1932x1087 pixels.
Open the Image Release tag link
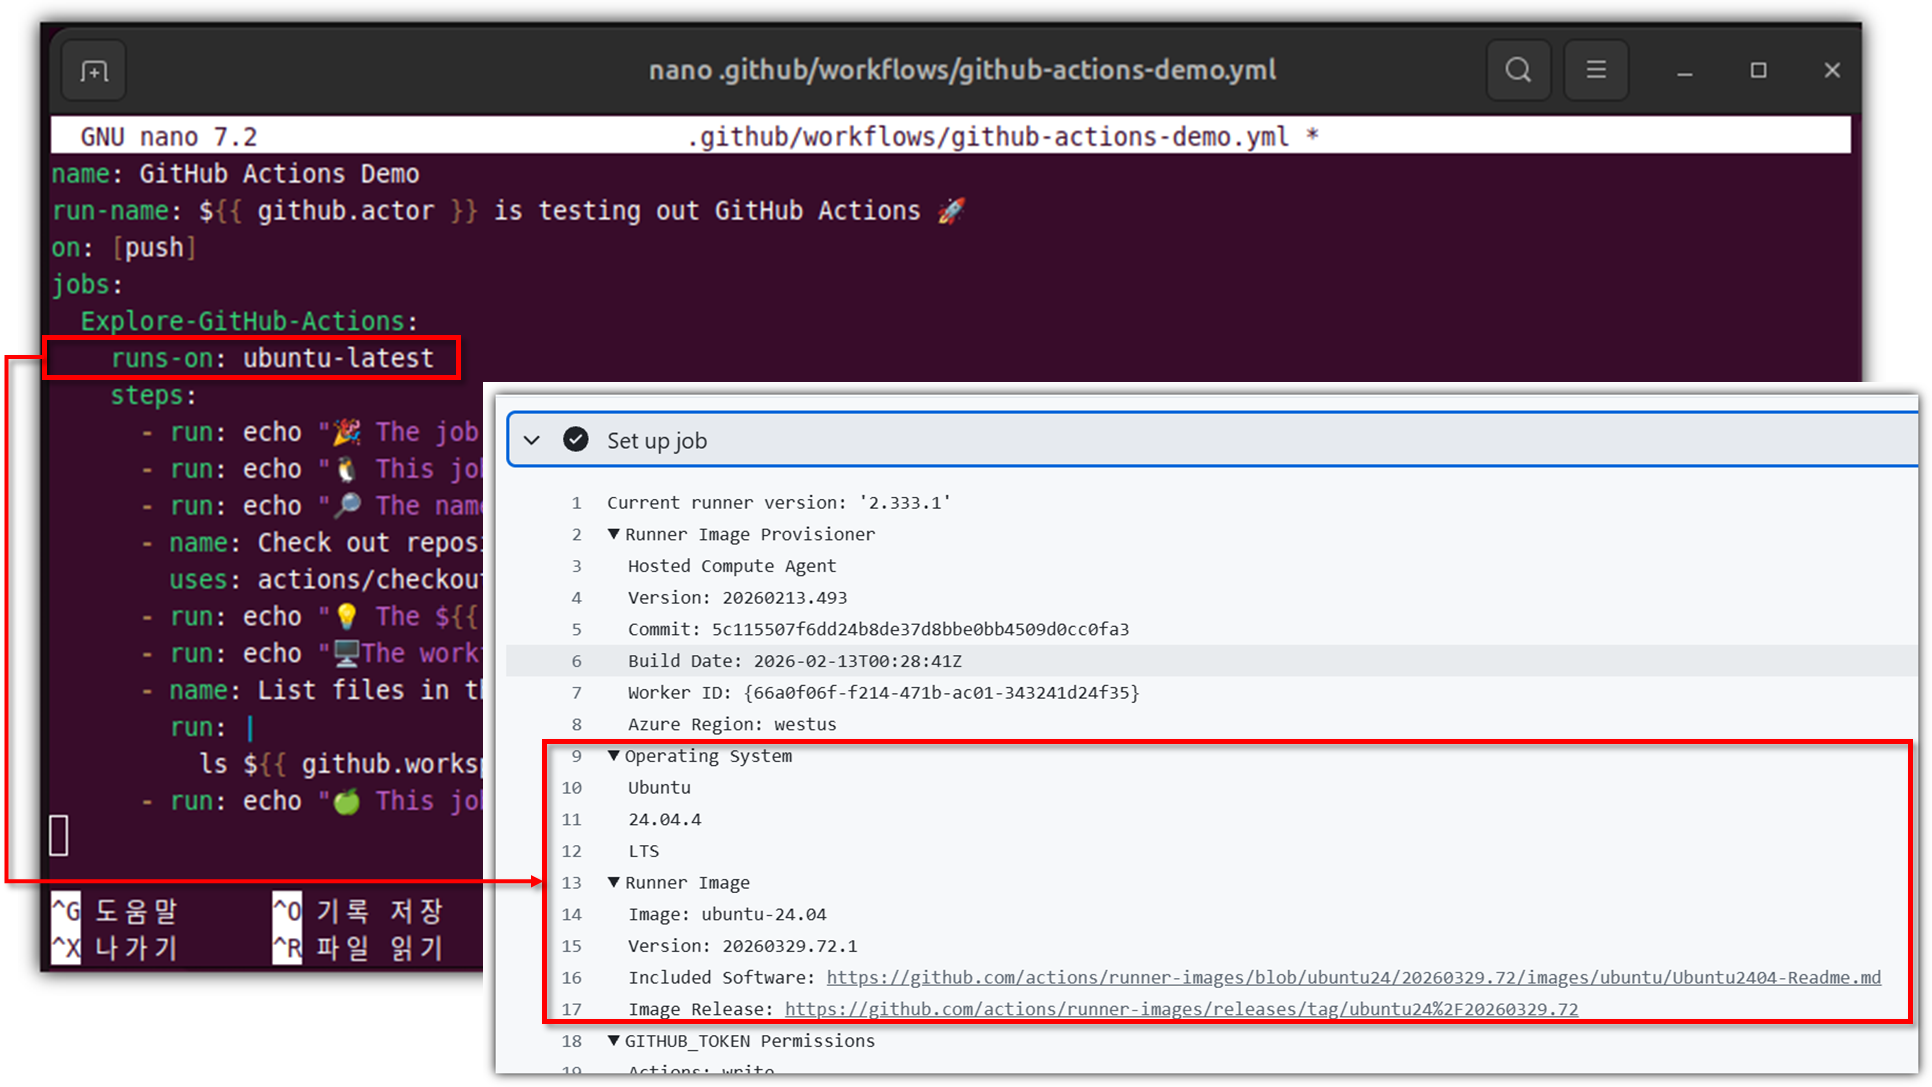[1181, 1009]
